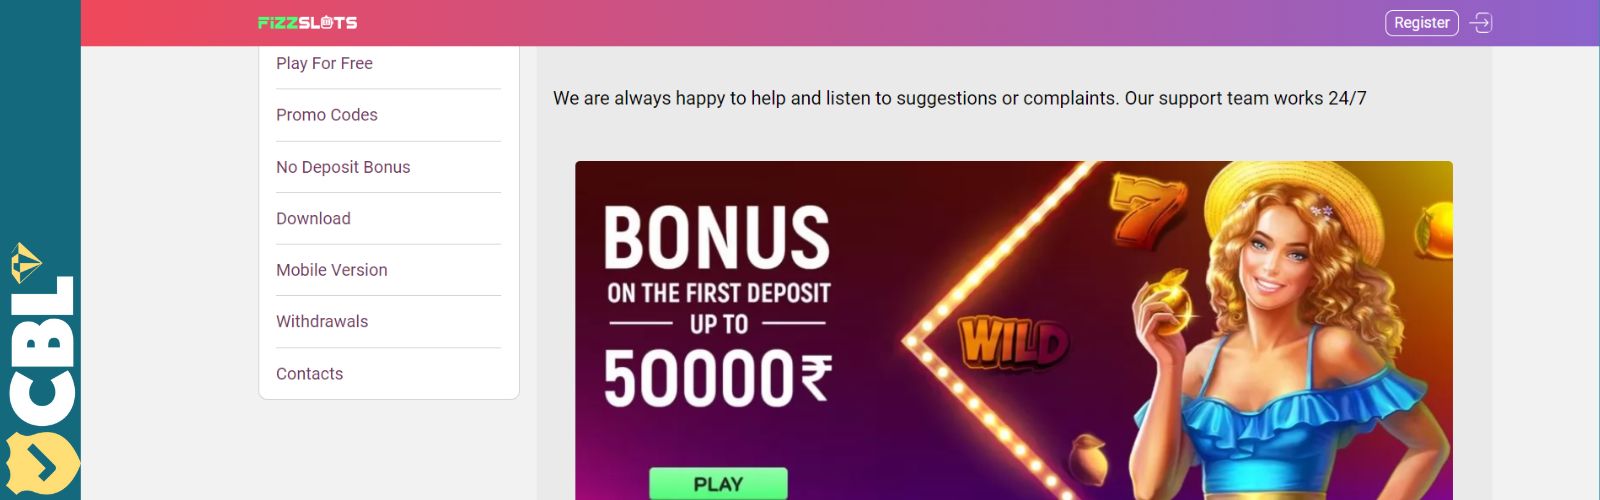
Task: Click the 50000₹ amount on banner
Action: tap(717, 378)
